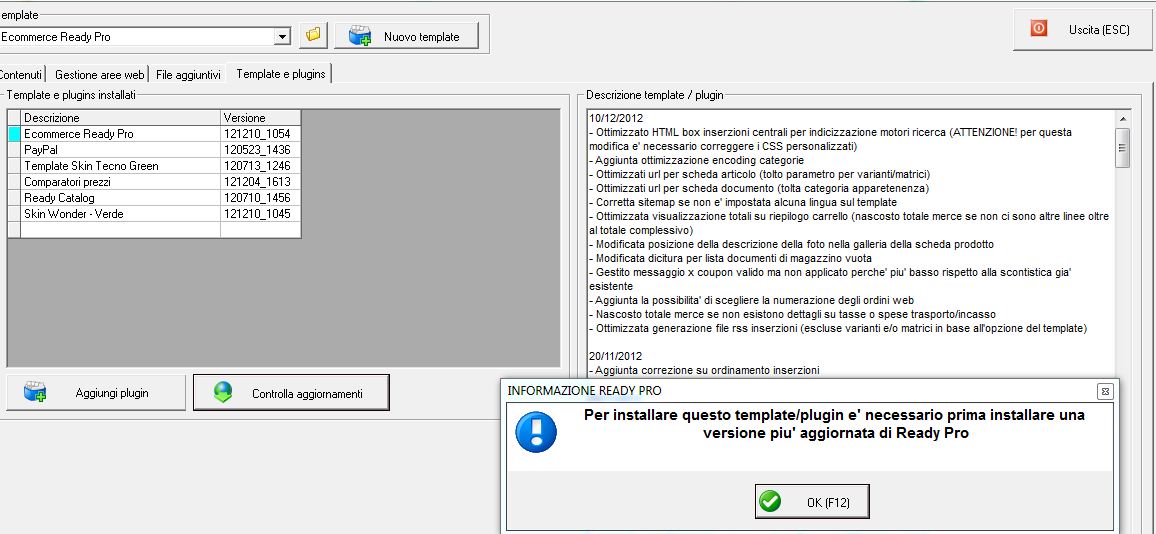Expand the Ecommerce Ready Pro template dropdown
The height and width of the screenshot is (534, 1156).
(282, 36)
